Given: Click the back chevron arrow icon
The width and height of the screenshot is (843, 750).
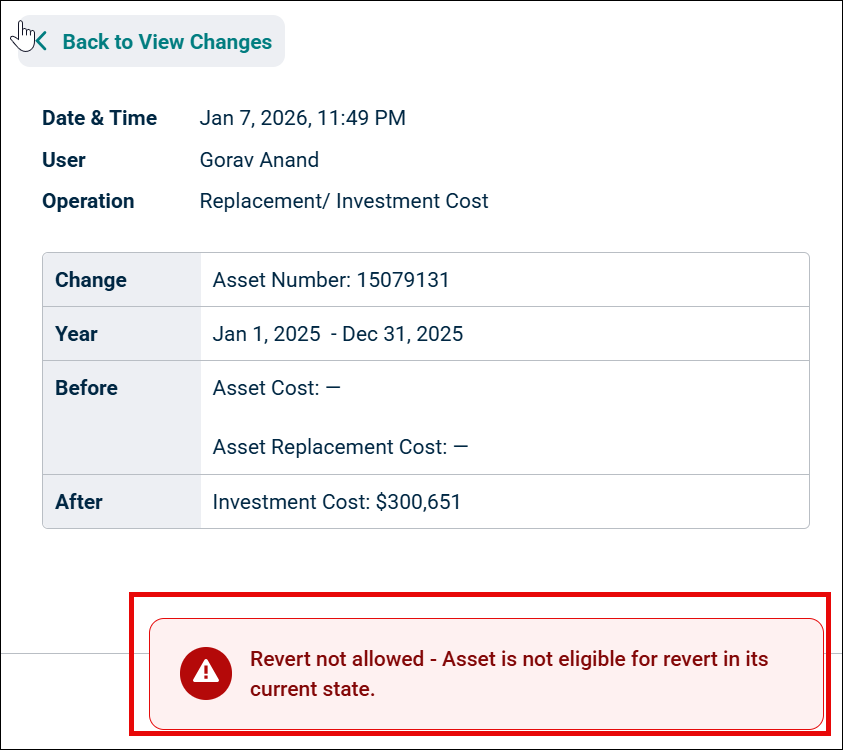Looking at the screenshot, I should coord(41,41).
